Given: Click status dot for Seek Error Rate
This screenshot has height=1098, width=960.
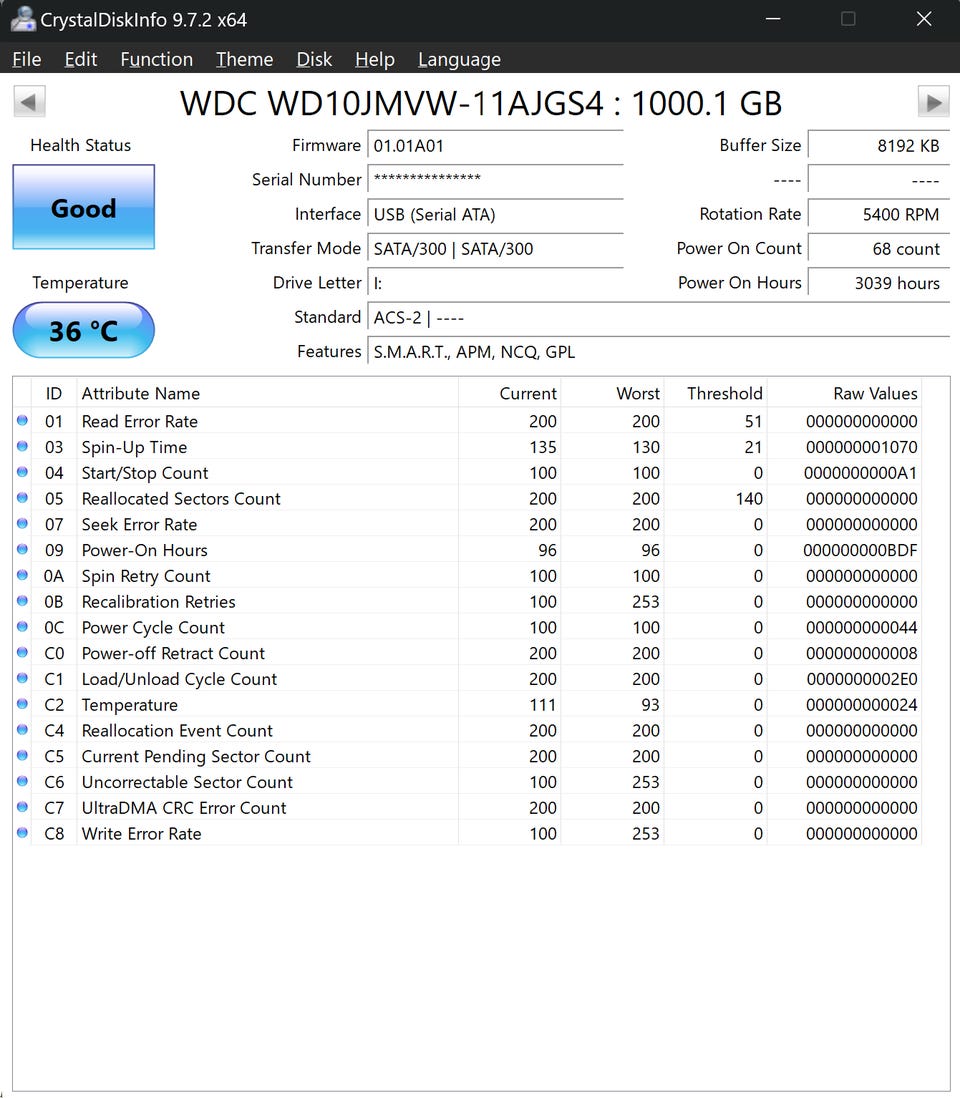Looking at the screenshot, I should 22,524.
